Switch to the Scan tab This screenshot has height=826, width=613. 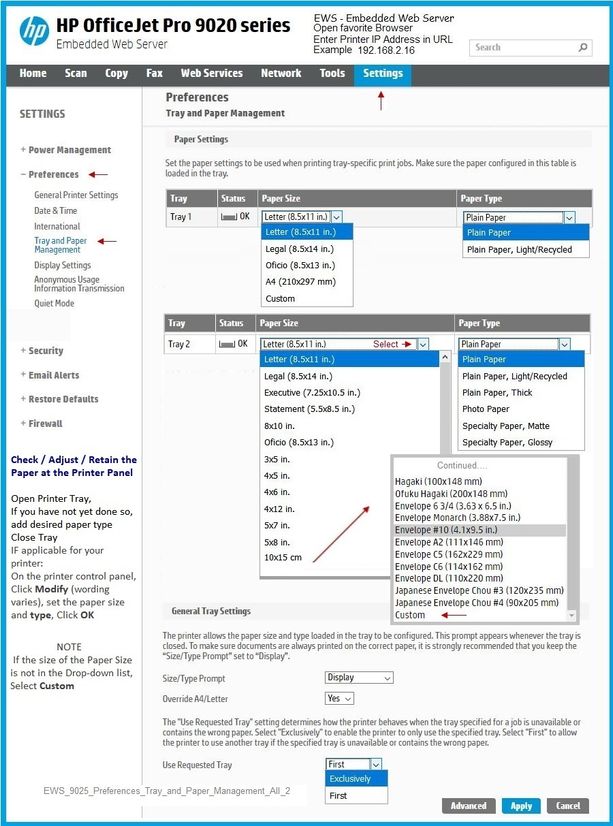76,73
